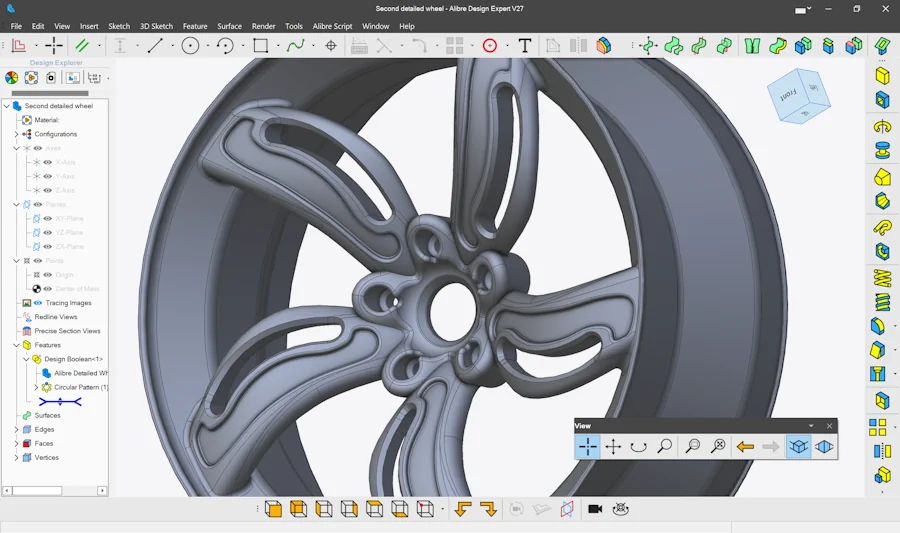This screenshot has height=533, width=900.
Task: Click the Zoom magnifier in View toolbar
Action: pos(664,446)
